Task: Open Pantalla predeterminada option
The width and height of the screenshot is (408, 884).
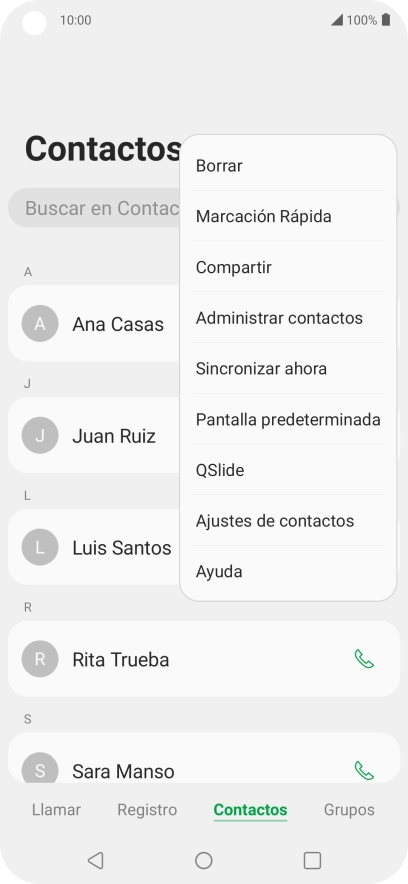Action: click(288, 419)
